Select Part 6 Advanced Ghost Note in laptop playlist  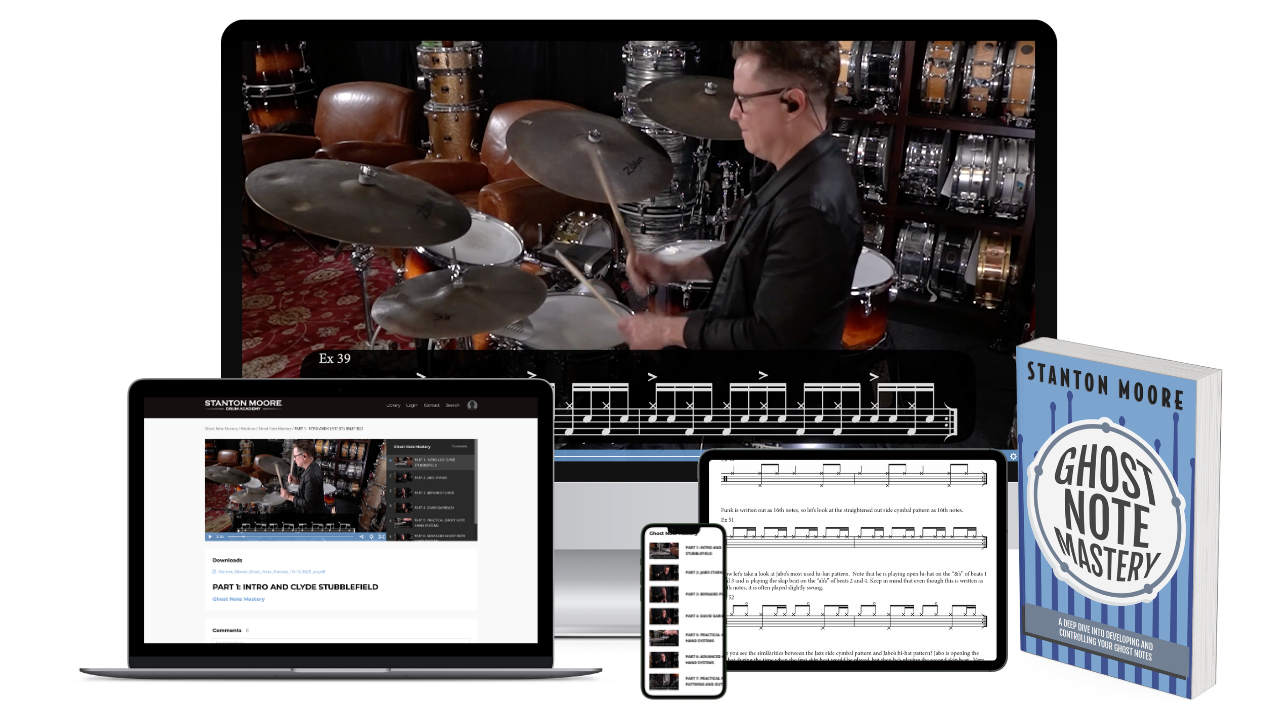[x=431, y=535]
